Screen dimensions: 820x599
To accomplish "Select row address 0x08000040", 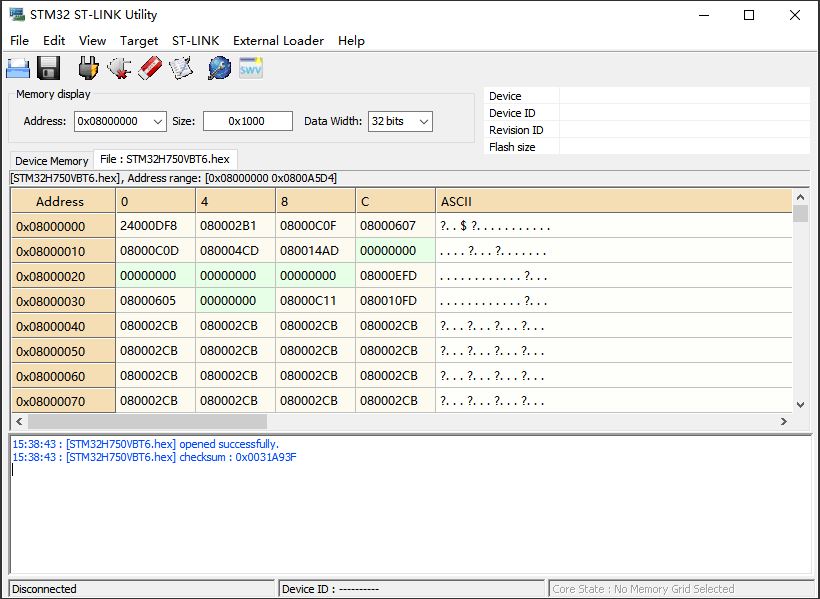I will point(63,326).
